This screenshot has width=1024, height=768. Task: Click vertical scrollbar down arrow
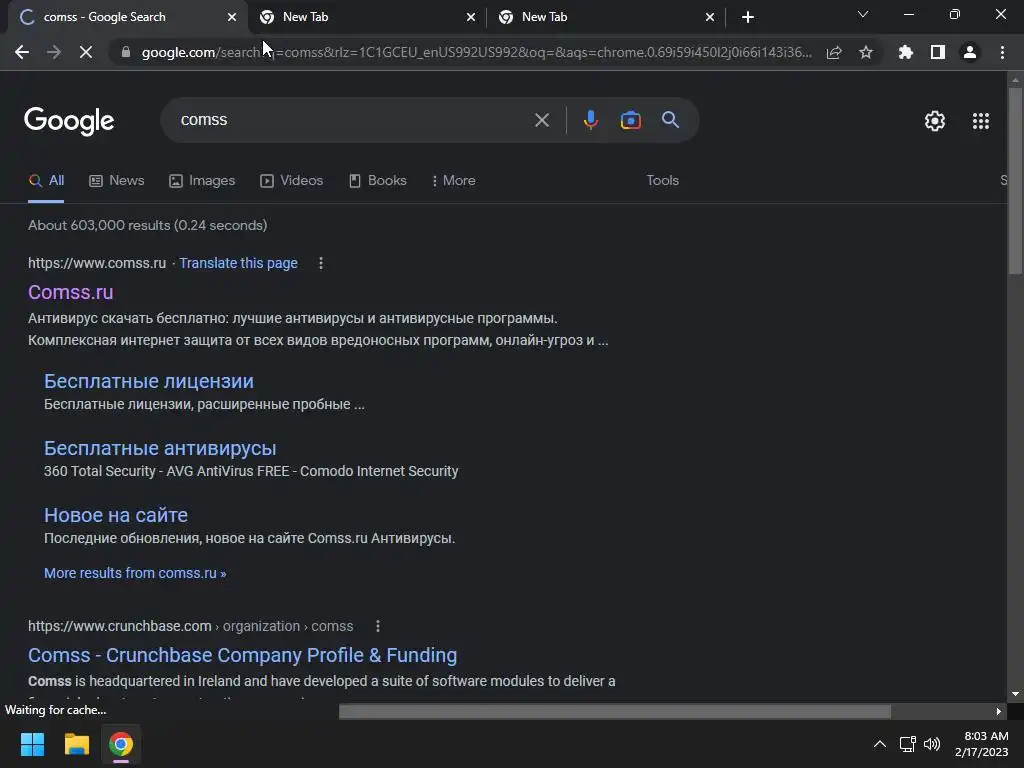1015,694
